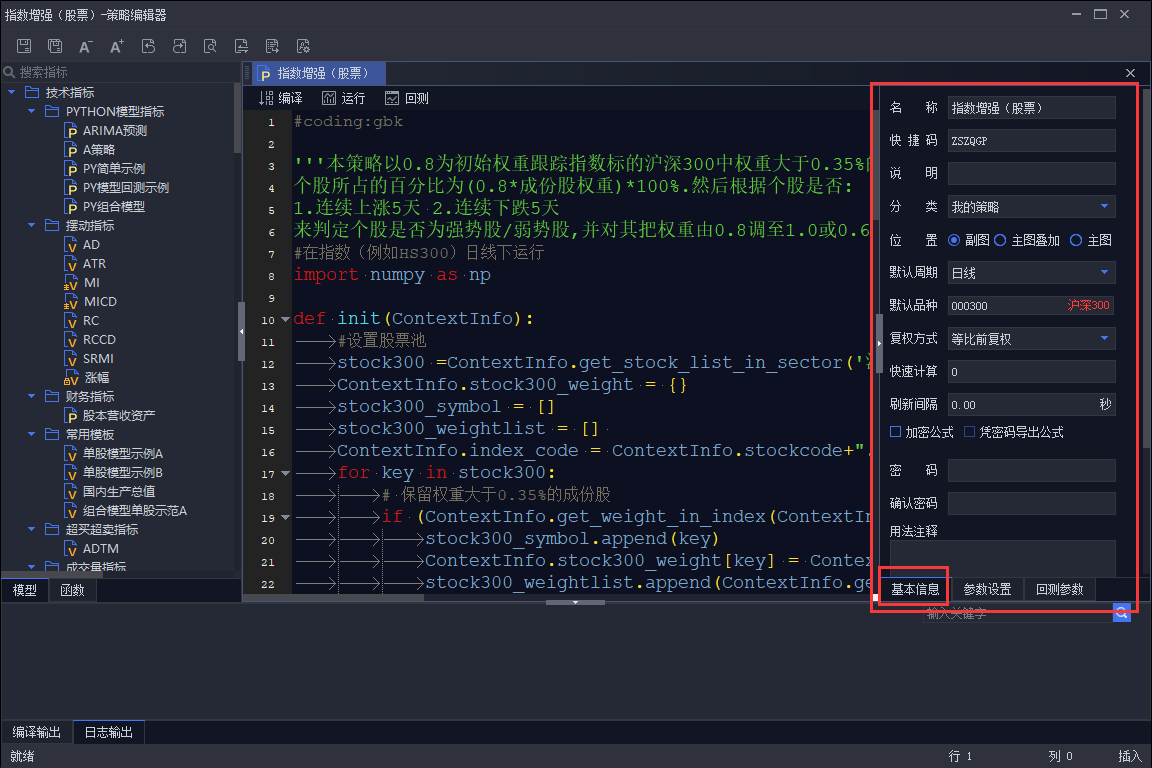
Task: Click the Find (magnifier document) toolbar icon
Action: 210,46
